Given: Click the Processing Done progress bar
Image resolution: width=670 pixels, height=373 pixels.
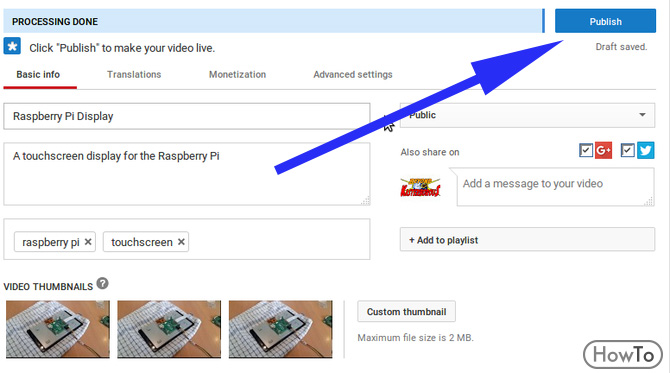Looking at the screenshot, I should 274,21.
